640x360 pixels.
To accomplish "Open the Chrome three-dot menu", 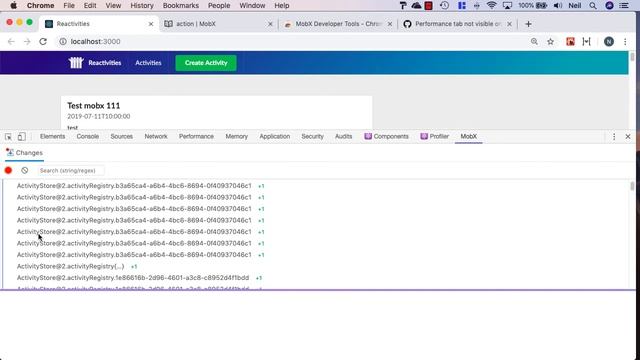I will (625, 42).
